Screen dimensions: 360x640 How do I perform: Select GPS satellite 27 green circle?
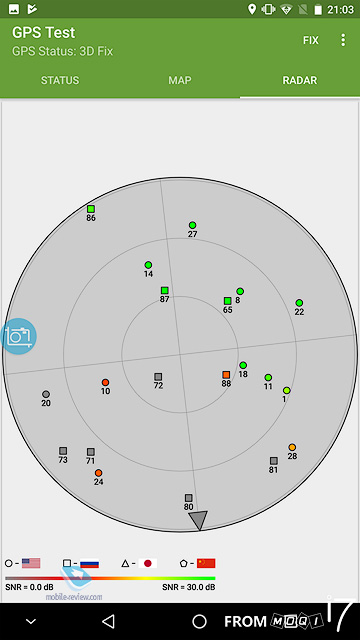point(193,225)
